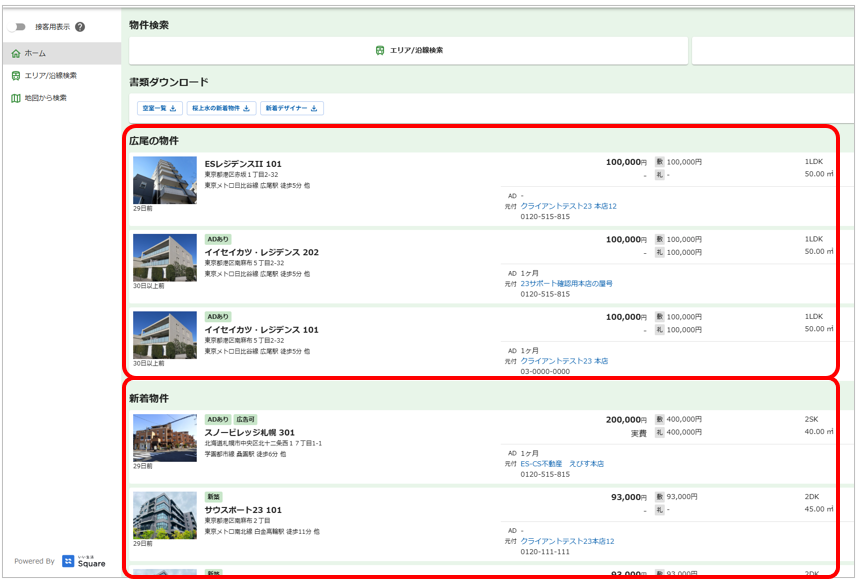
Task: Click the phone number 0120-111-111
Action: click(x=545, y=552)
